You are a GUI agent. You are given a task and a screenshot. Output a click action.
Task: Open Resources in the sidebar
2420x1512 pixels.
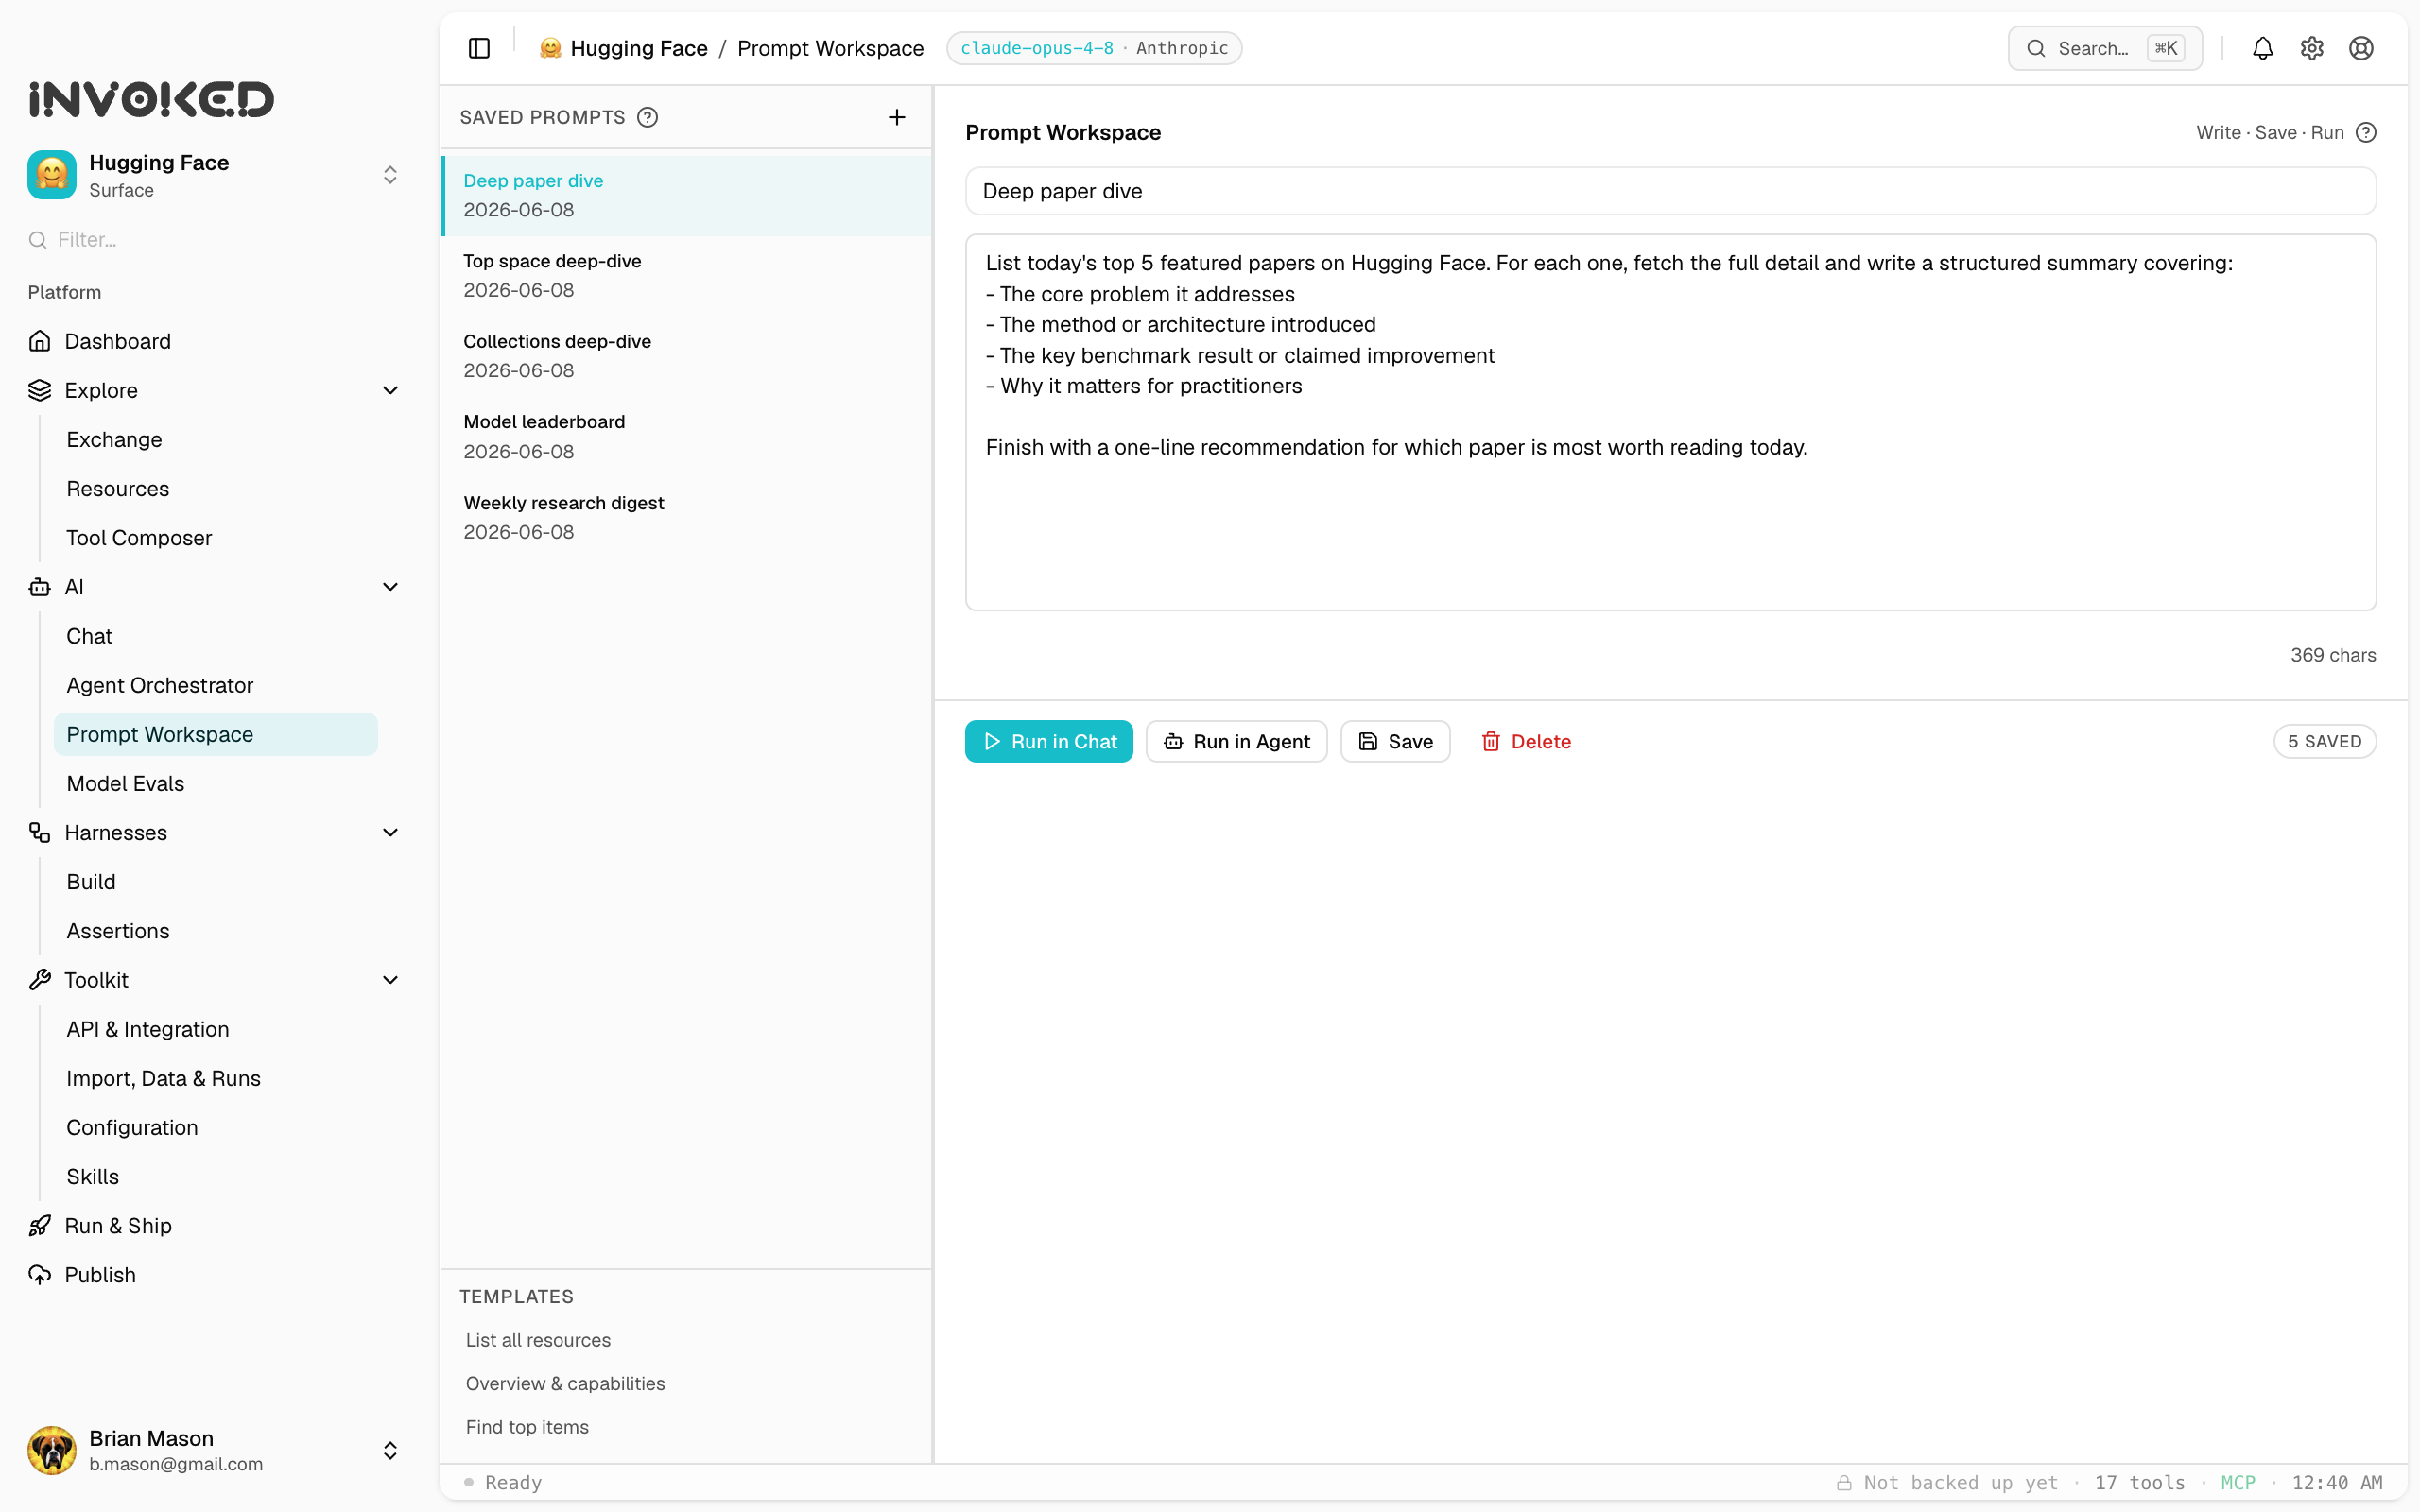(x=118, y=489)
